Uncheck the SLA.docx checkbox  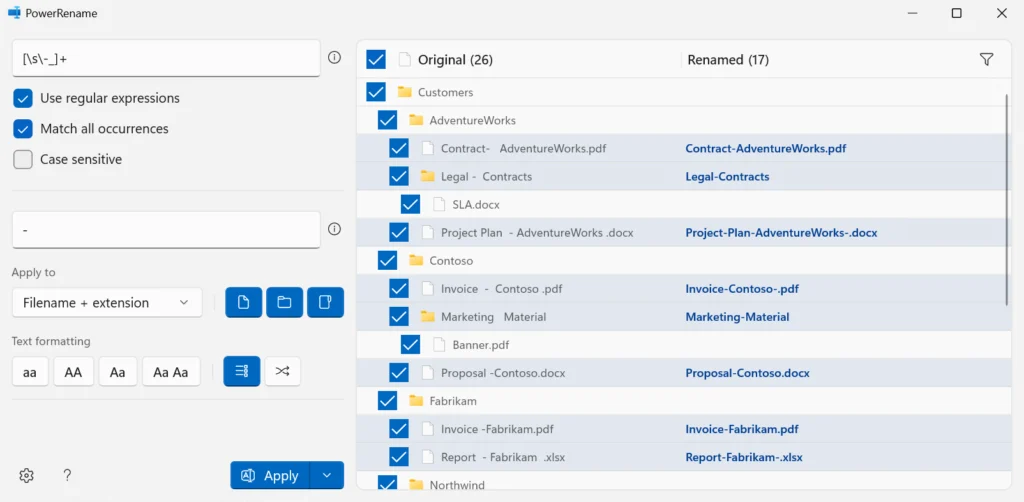click(411, 204)
